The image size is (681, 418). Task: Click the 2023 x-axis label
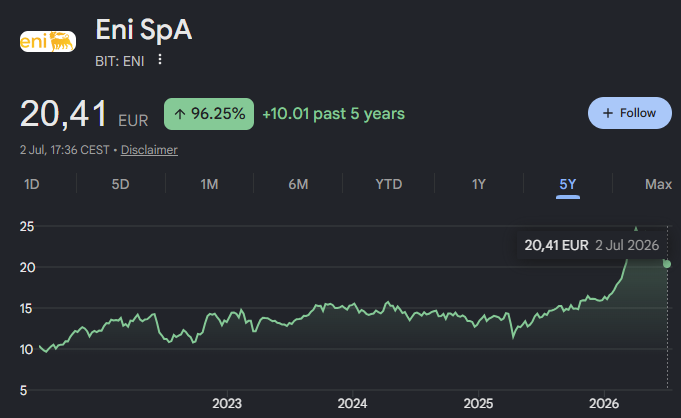point(227,404)
